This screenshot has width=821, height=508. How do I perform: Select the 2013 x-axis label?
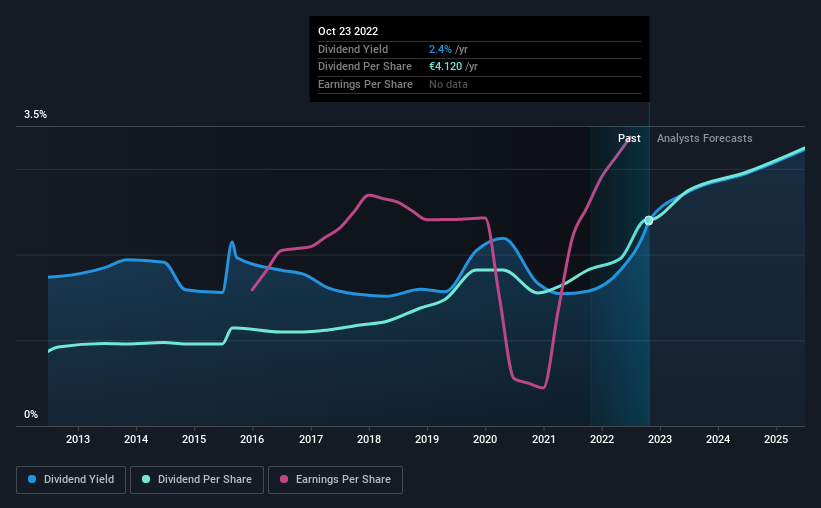[x=77, y=439]
